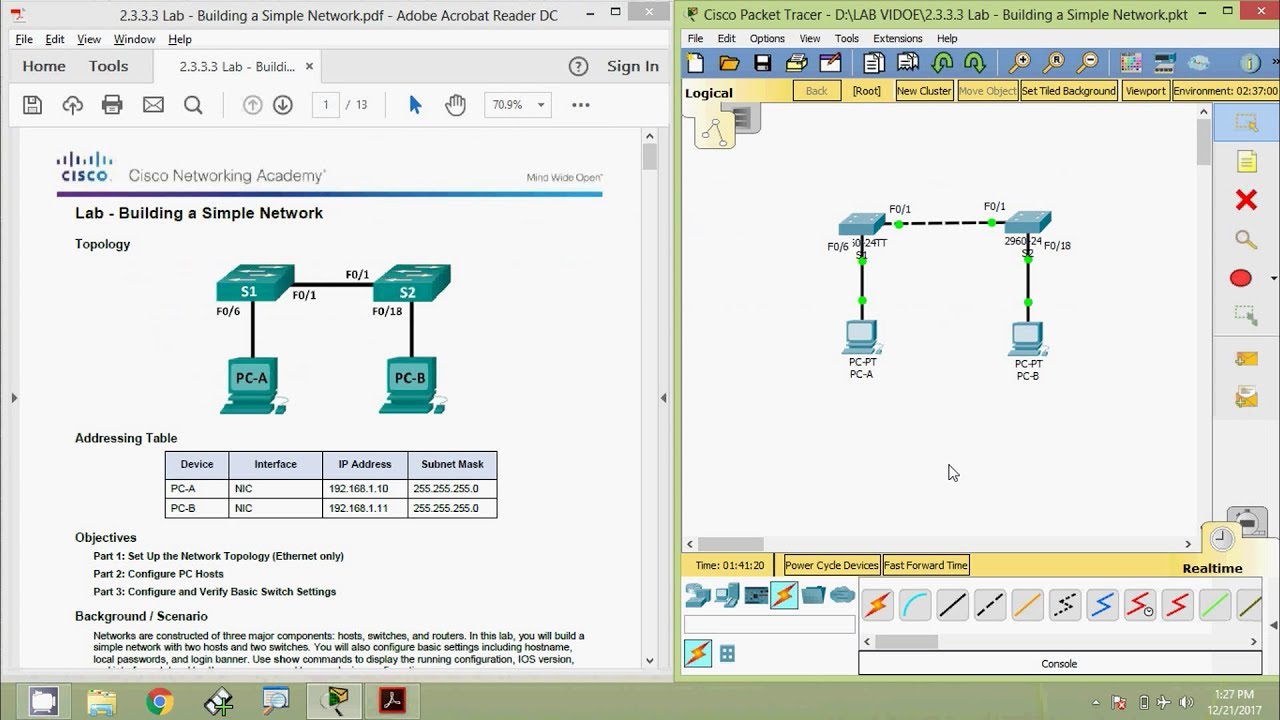Activate the Inspect magnifier tool
This screenshot has width=1280, height=720.
[1246, 239]
